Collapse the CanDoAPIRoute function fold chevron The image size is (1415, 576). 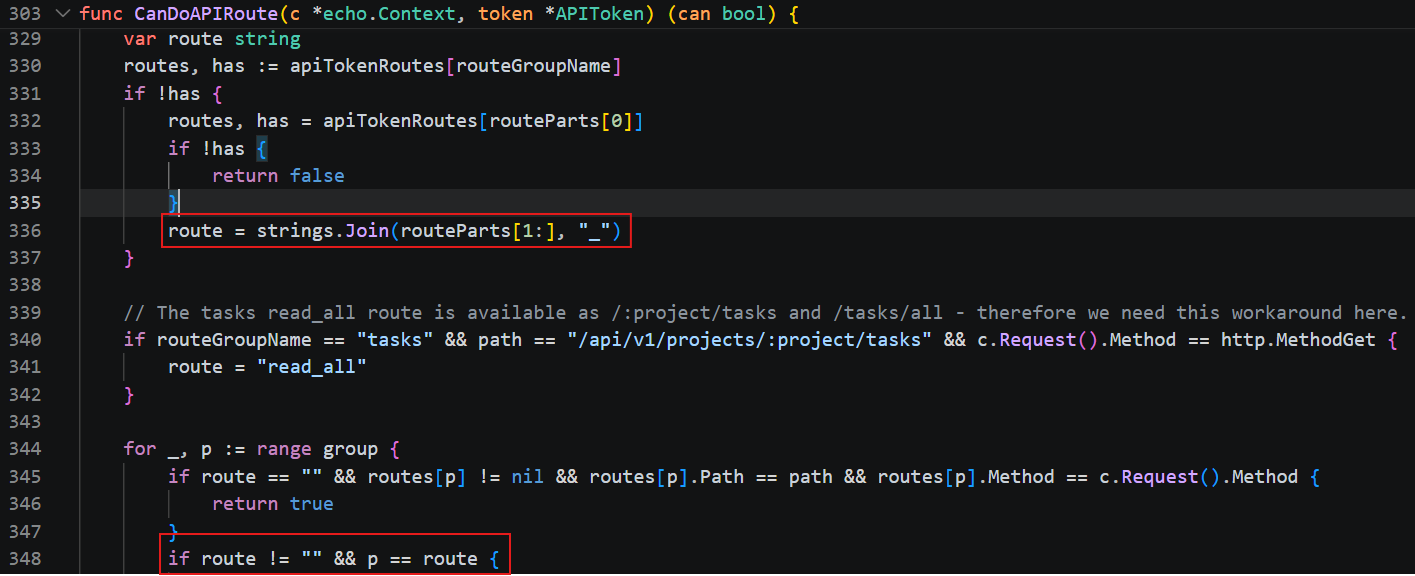[x=63, y=15]
